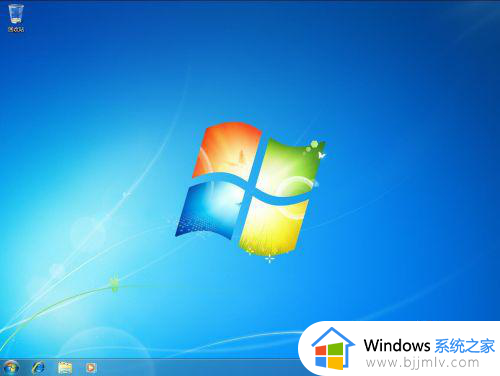This screenshot has height=376, width=500.
Task: Open Windows Explorer folder on taskbar
Action: pos(65,368)
